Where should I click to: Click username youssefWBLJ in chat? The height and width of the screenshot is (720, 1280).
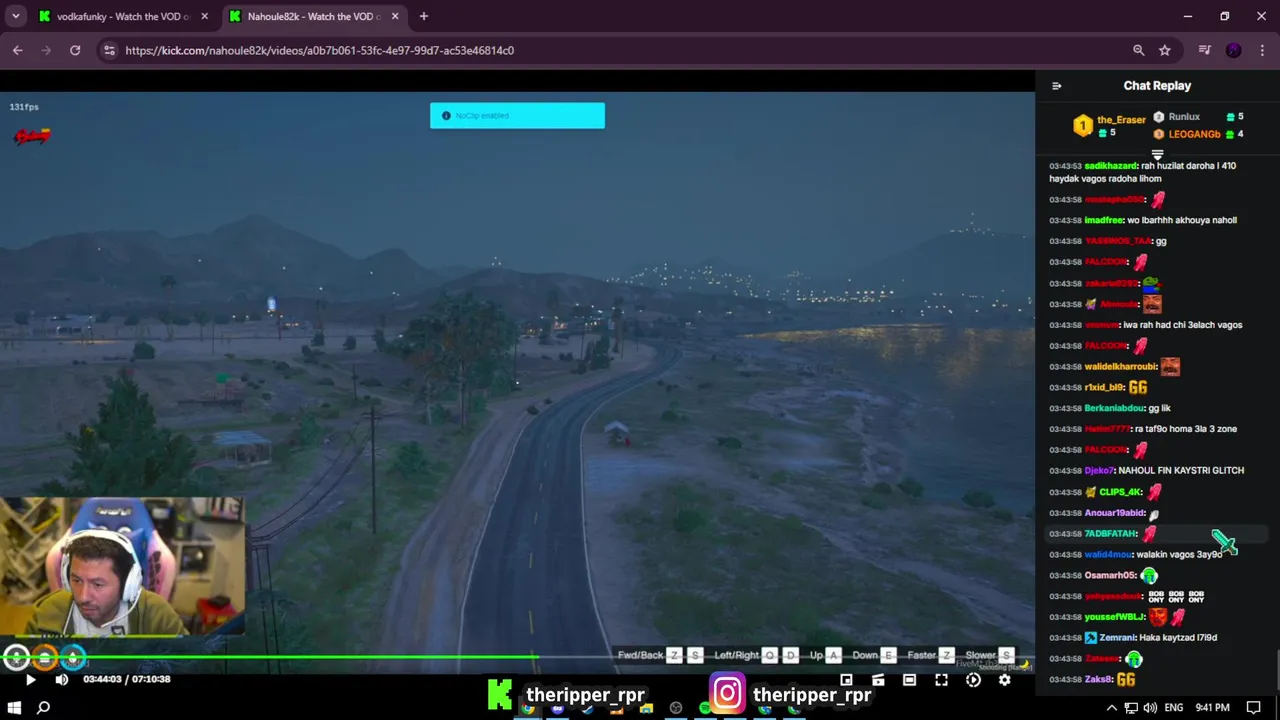click(x=1114, y=617)
